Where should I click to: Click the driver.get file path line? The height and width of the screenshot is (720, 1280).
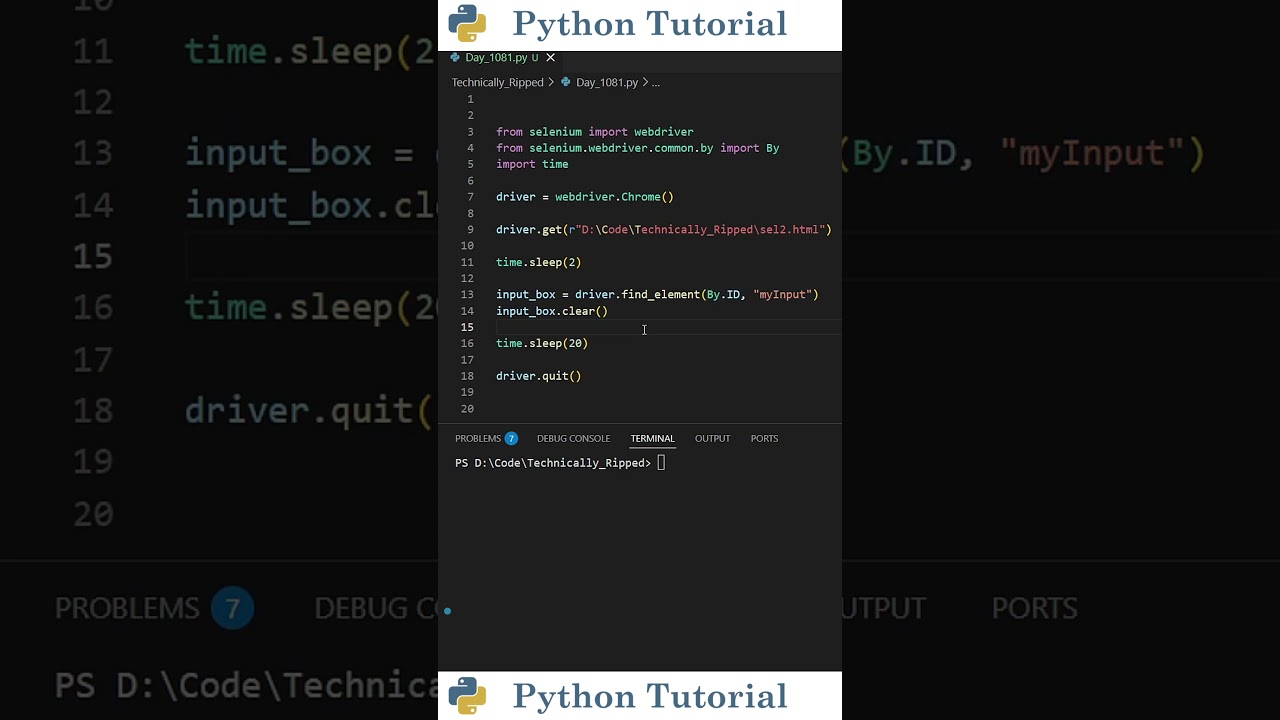[664, 230]
